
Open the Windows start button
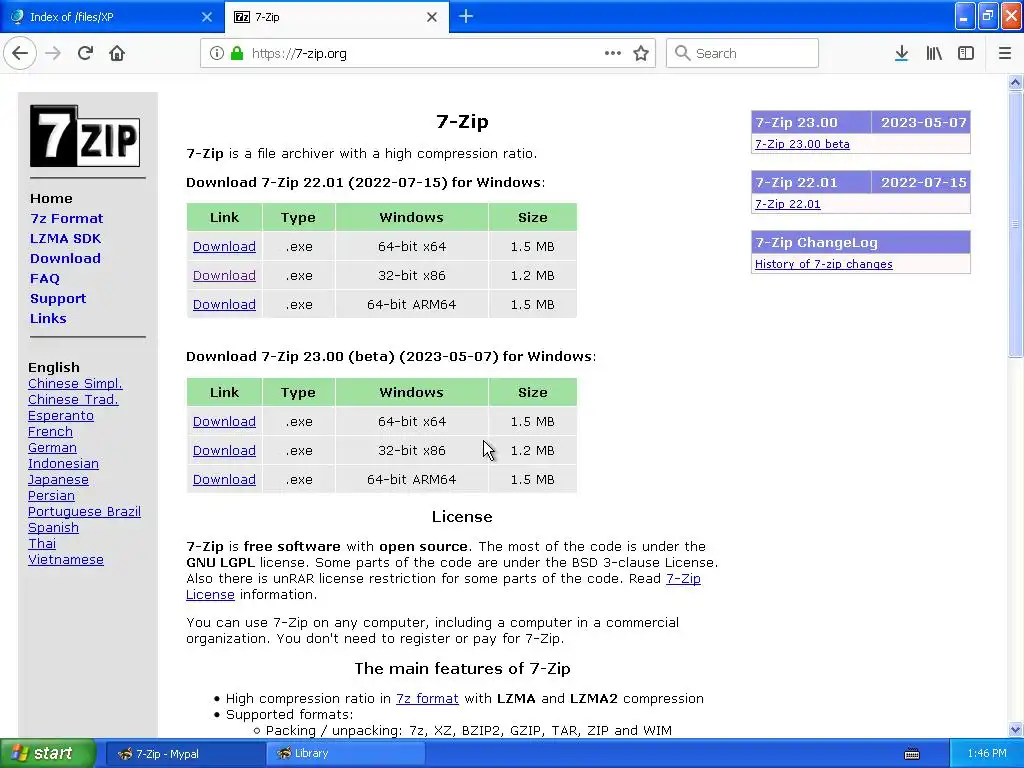click(x=47, y=754)
